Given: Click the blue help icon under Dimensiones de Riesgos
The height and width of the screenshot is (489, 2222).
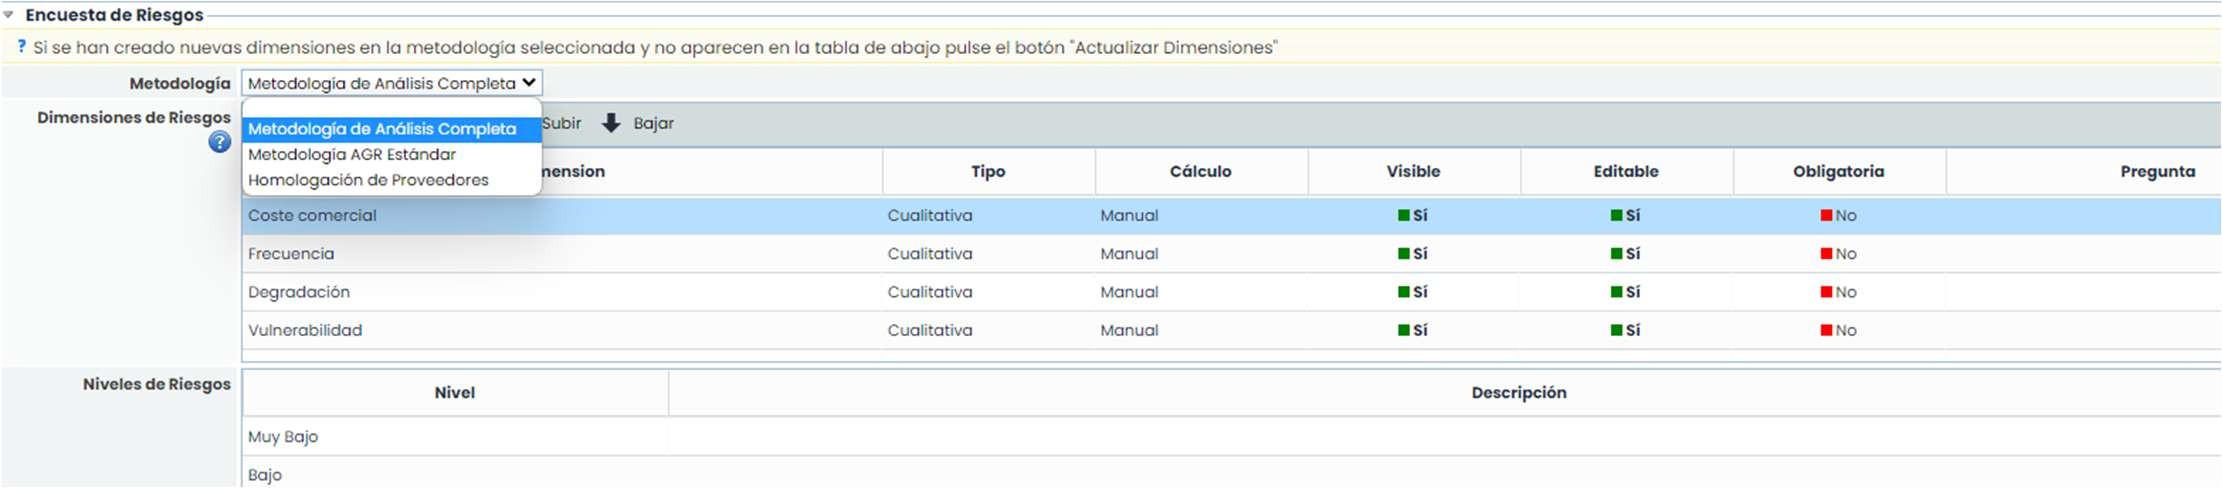Looking at the screenshot, I should pos(219,142).
